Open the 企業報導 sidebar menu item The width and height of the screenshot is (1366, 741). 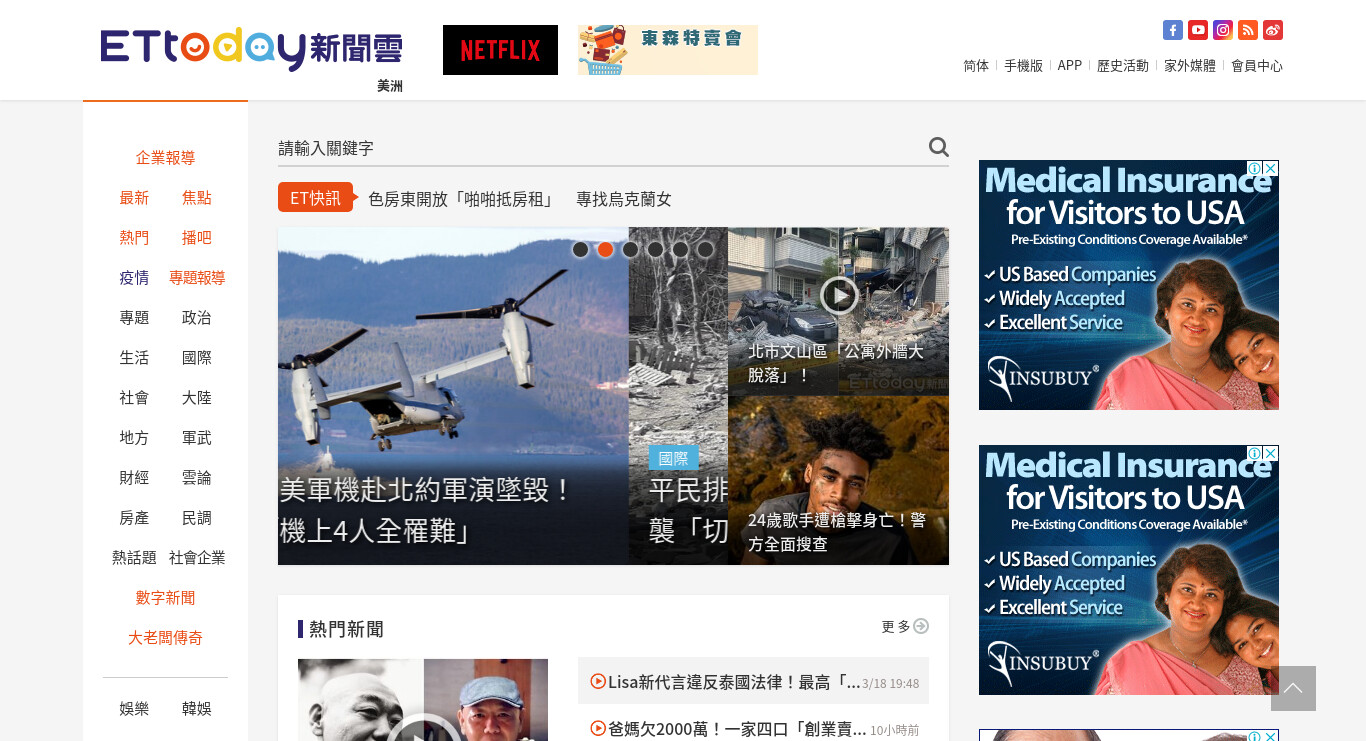pos(165,157)
